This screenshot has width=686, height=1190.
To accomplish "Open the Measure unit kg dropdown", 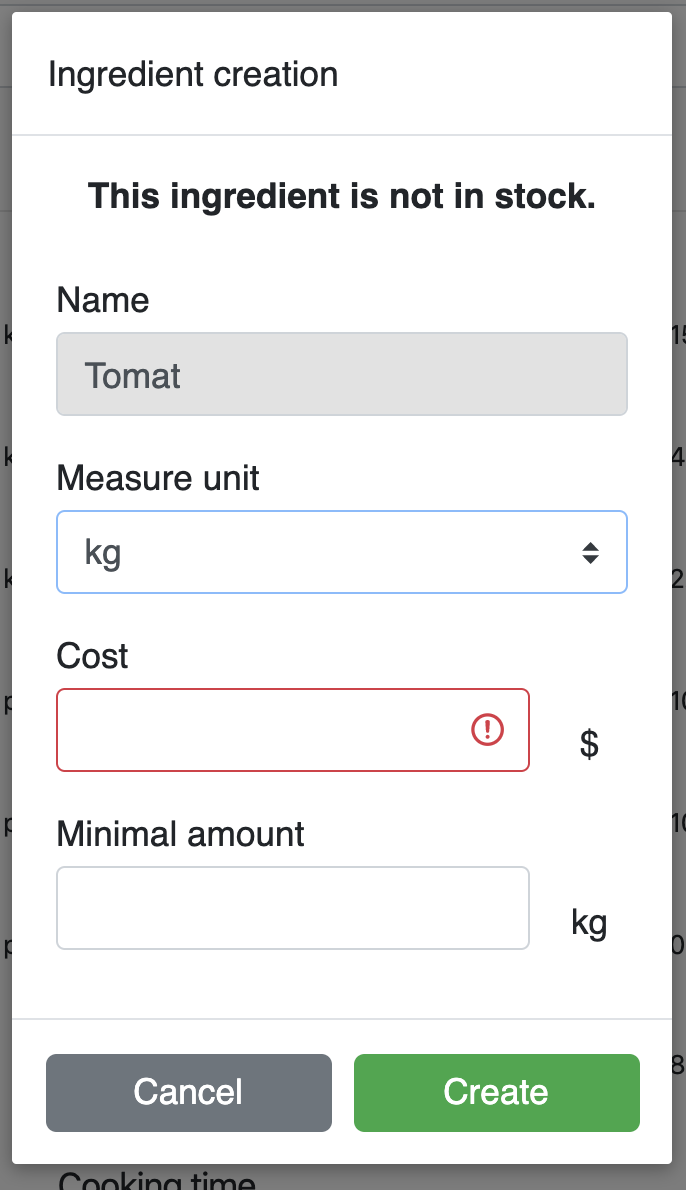I will coord(341,552).
